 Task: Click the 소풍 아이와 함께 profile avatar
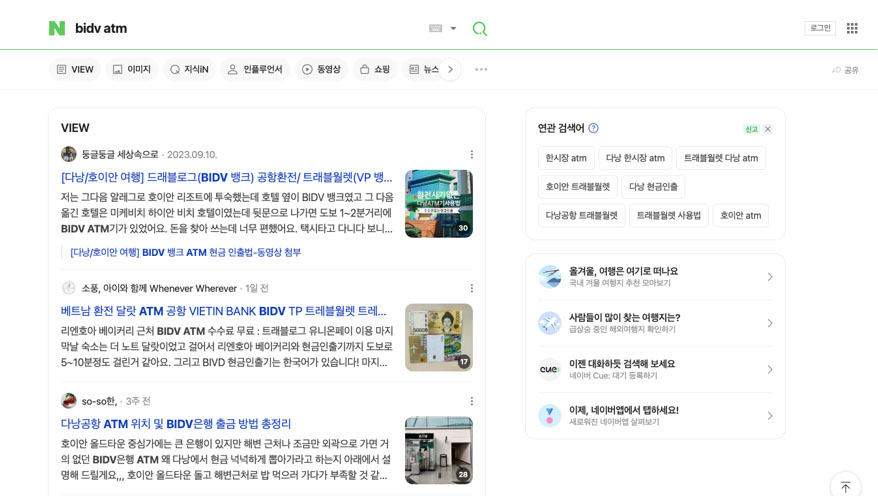point(69,288)
